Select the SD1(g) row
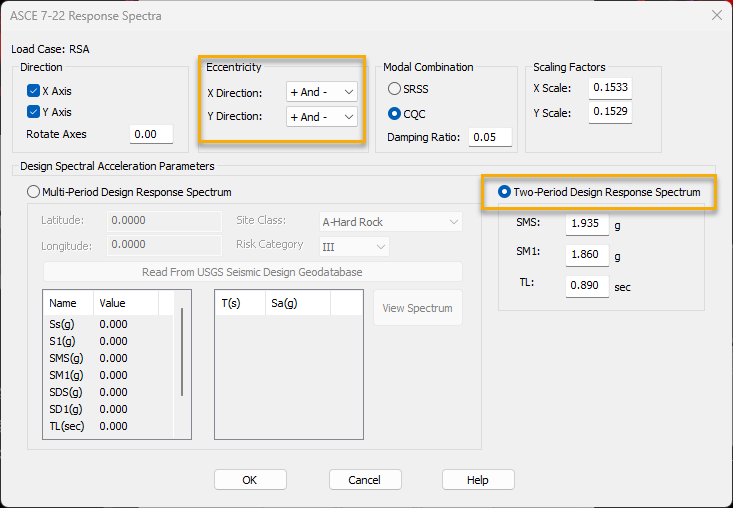Screen dimensions: 733x508 click(x=108, y=409)
